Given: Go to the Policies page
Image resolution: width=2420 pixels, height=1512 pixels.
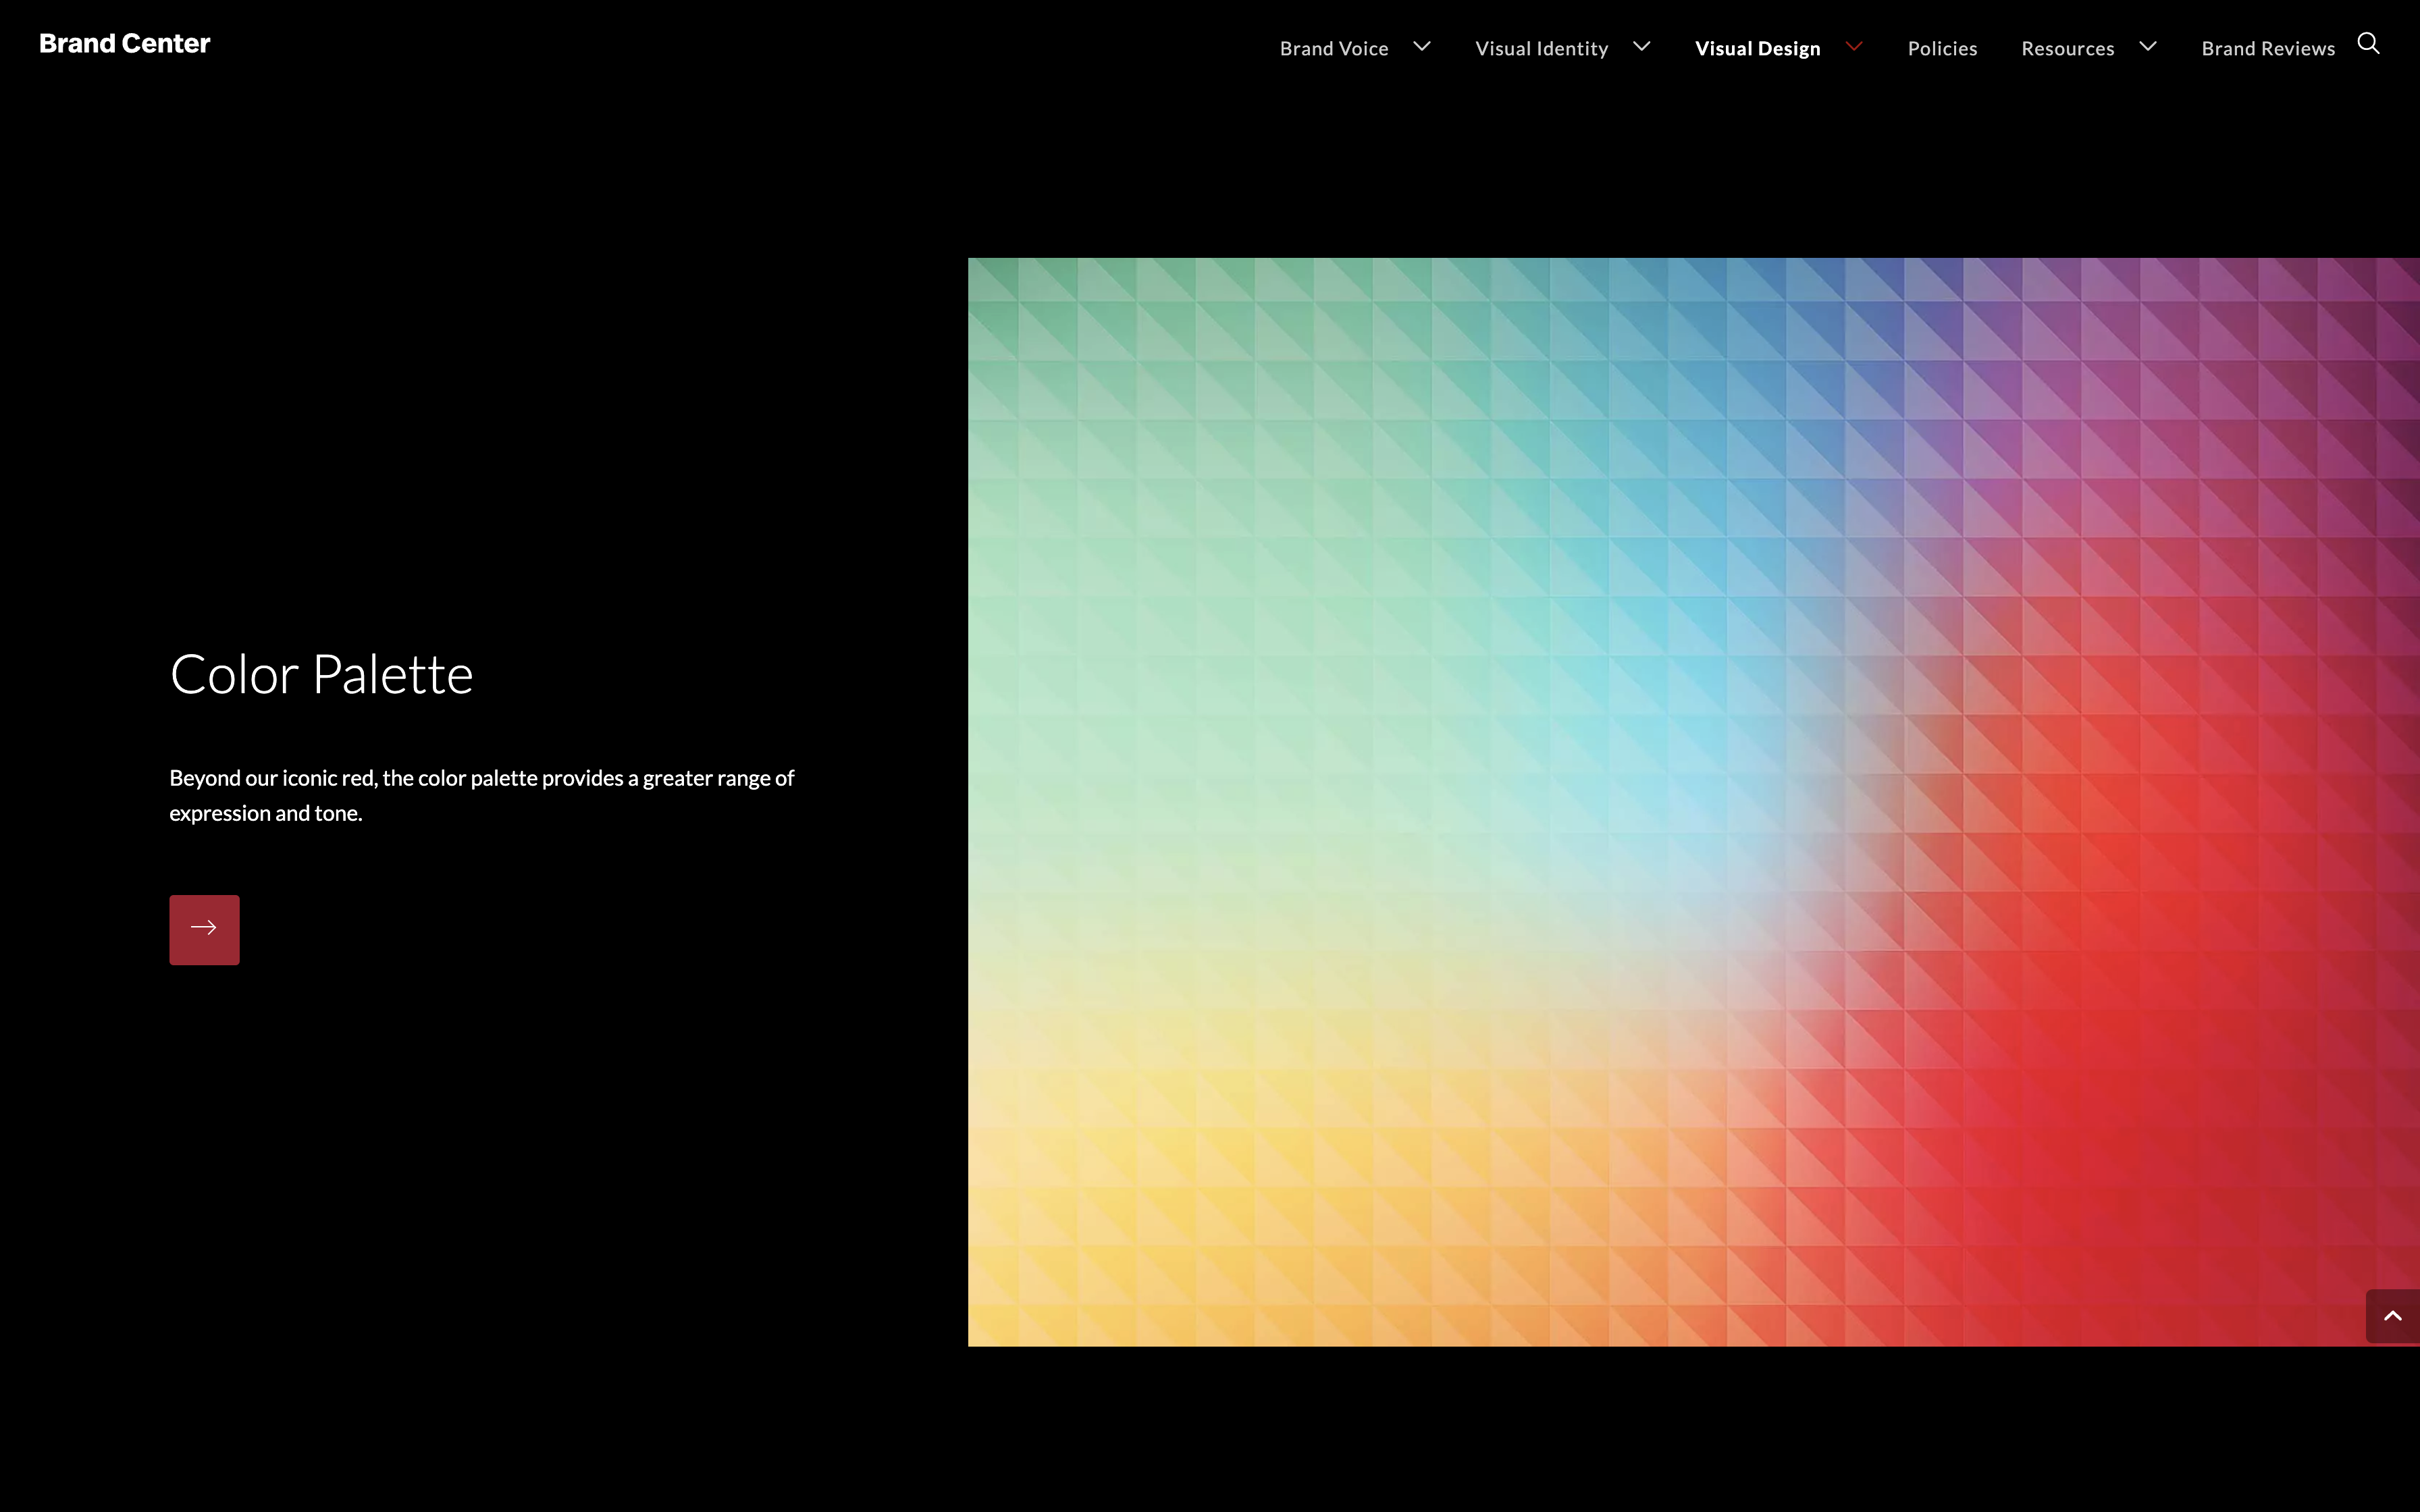Looking at the screenshot, I should [x=1942, y=48].
